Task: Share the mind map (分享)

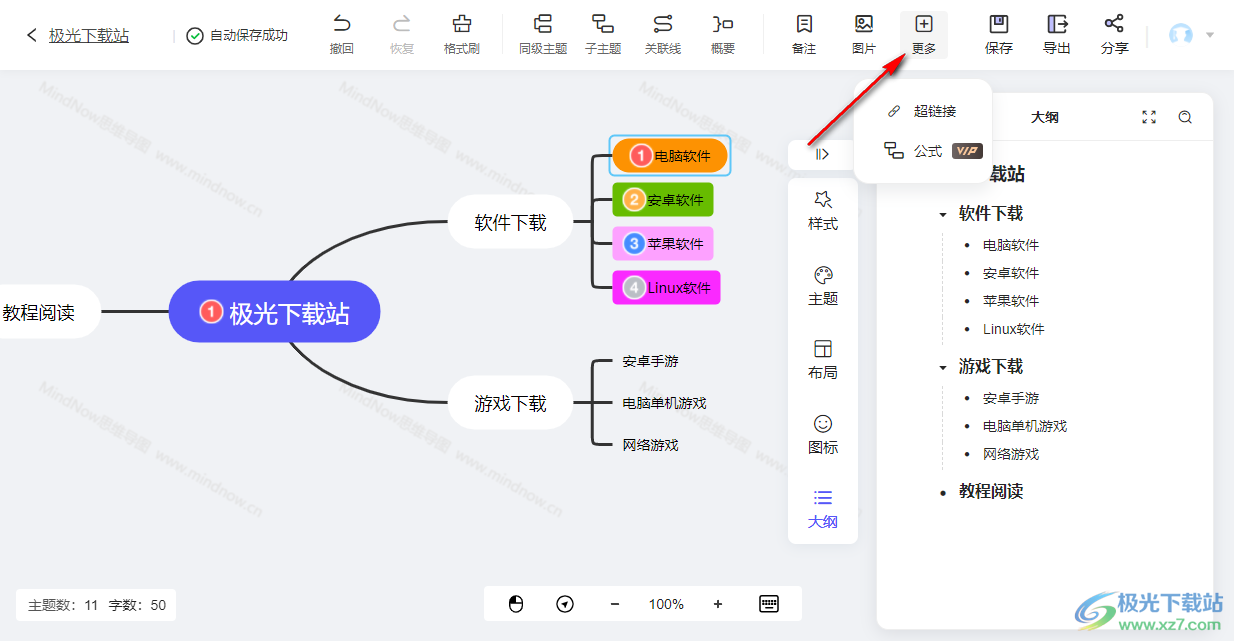Action: click(x=1115, y=34)
